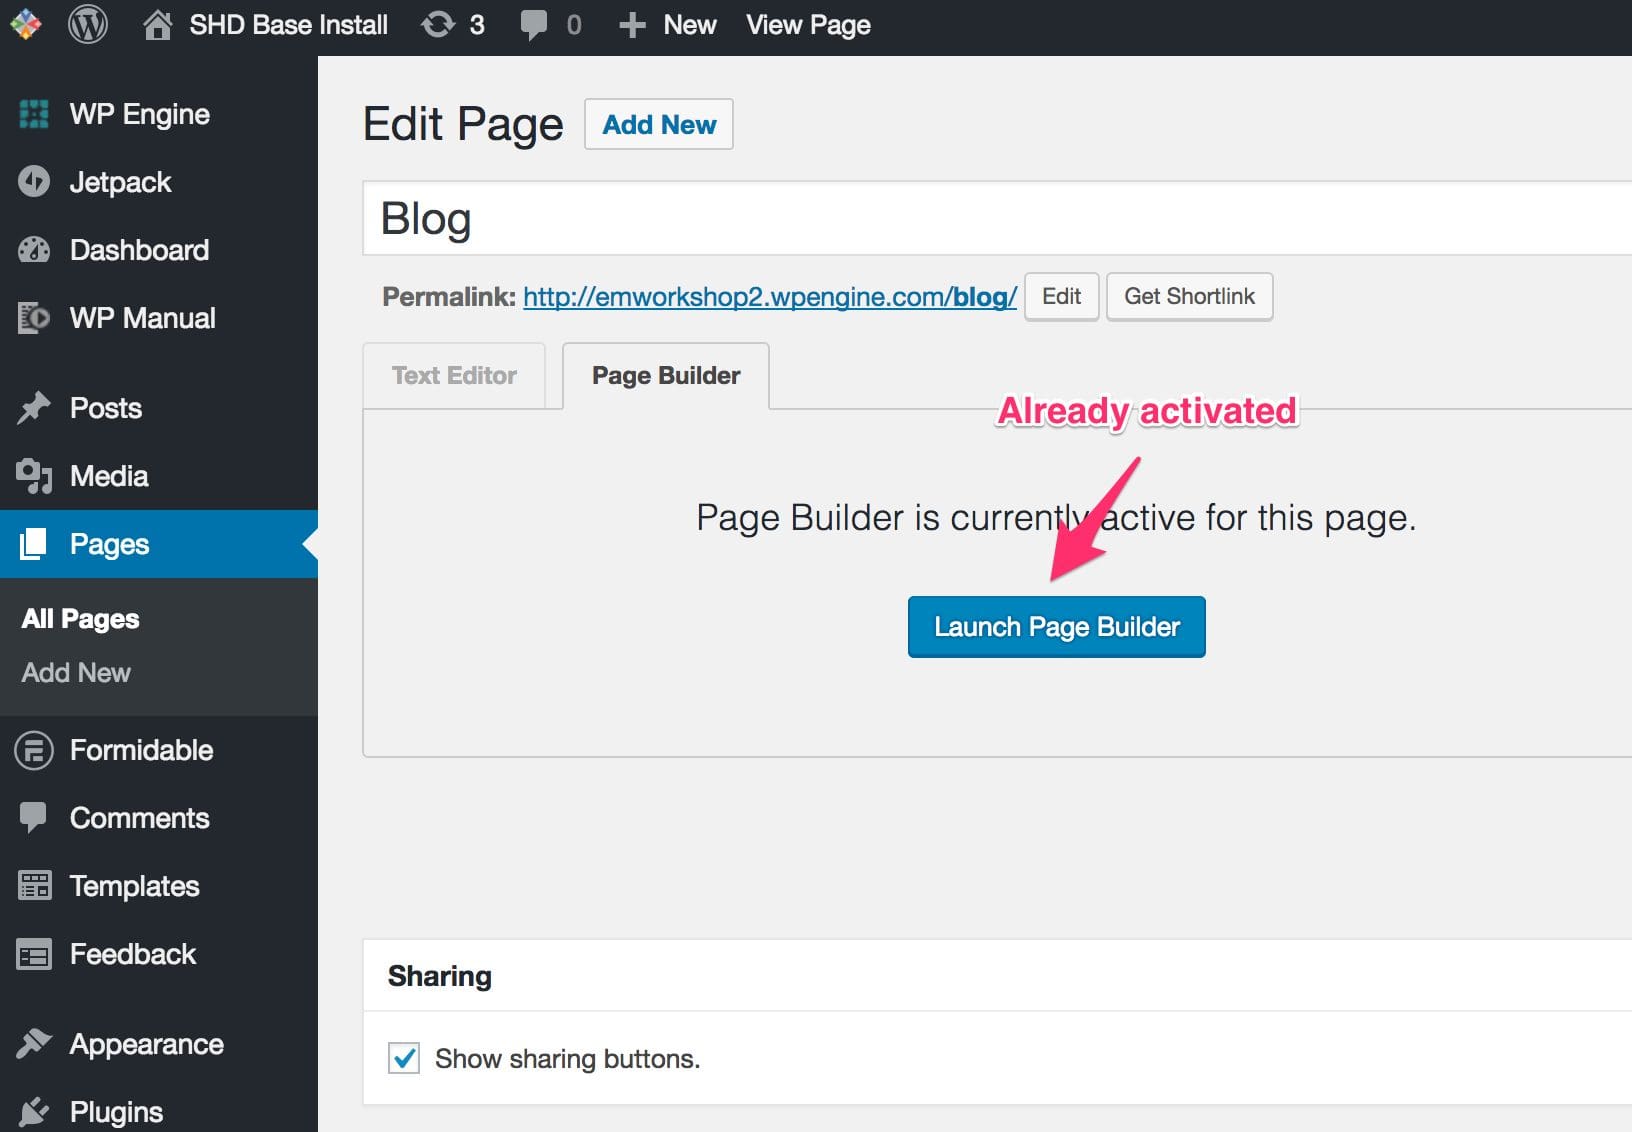The height and width of the screenshot is (1132, 1632).
Task: Open the blog permalink URL
Action: [x=770, y=297]
